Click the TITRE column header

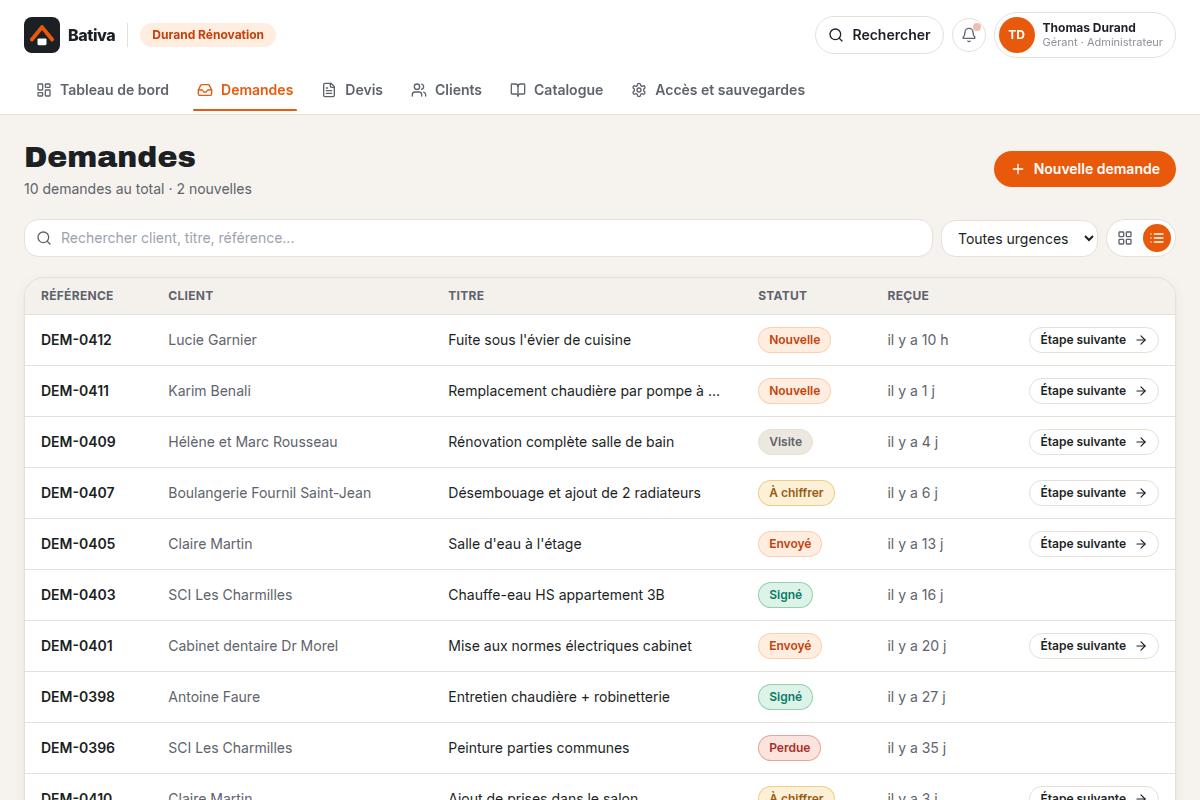(x=466, y=296)
